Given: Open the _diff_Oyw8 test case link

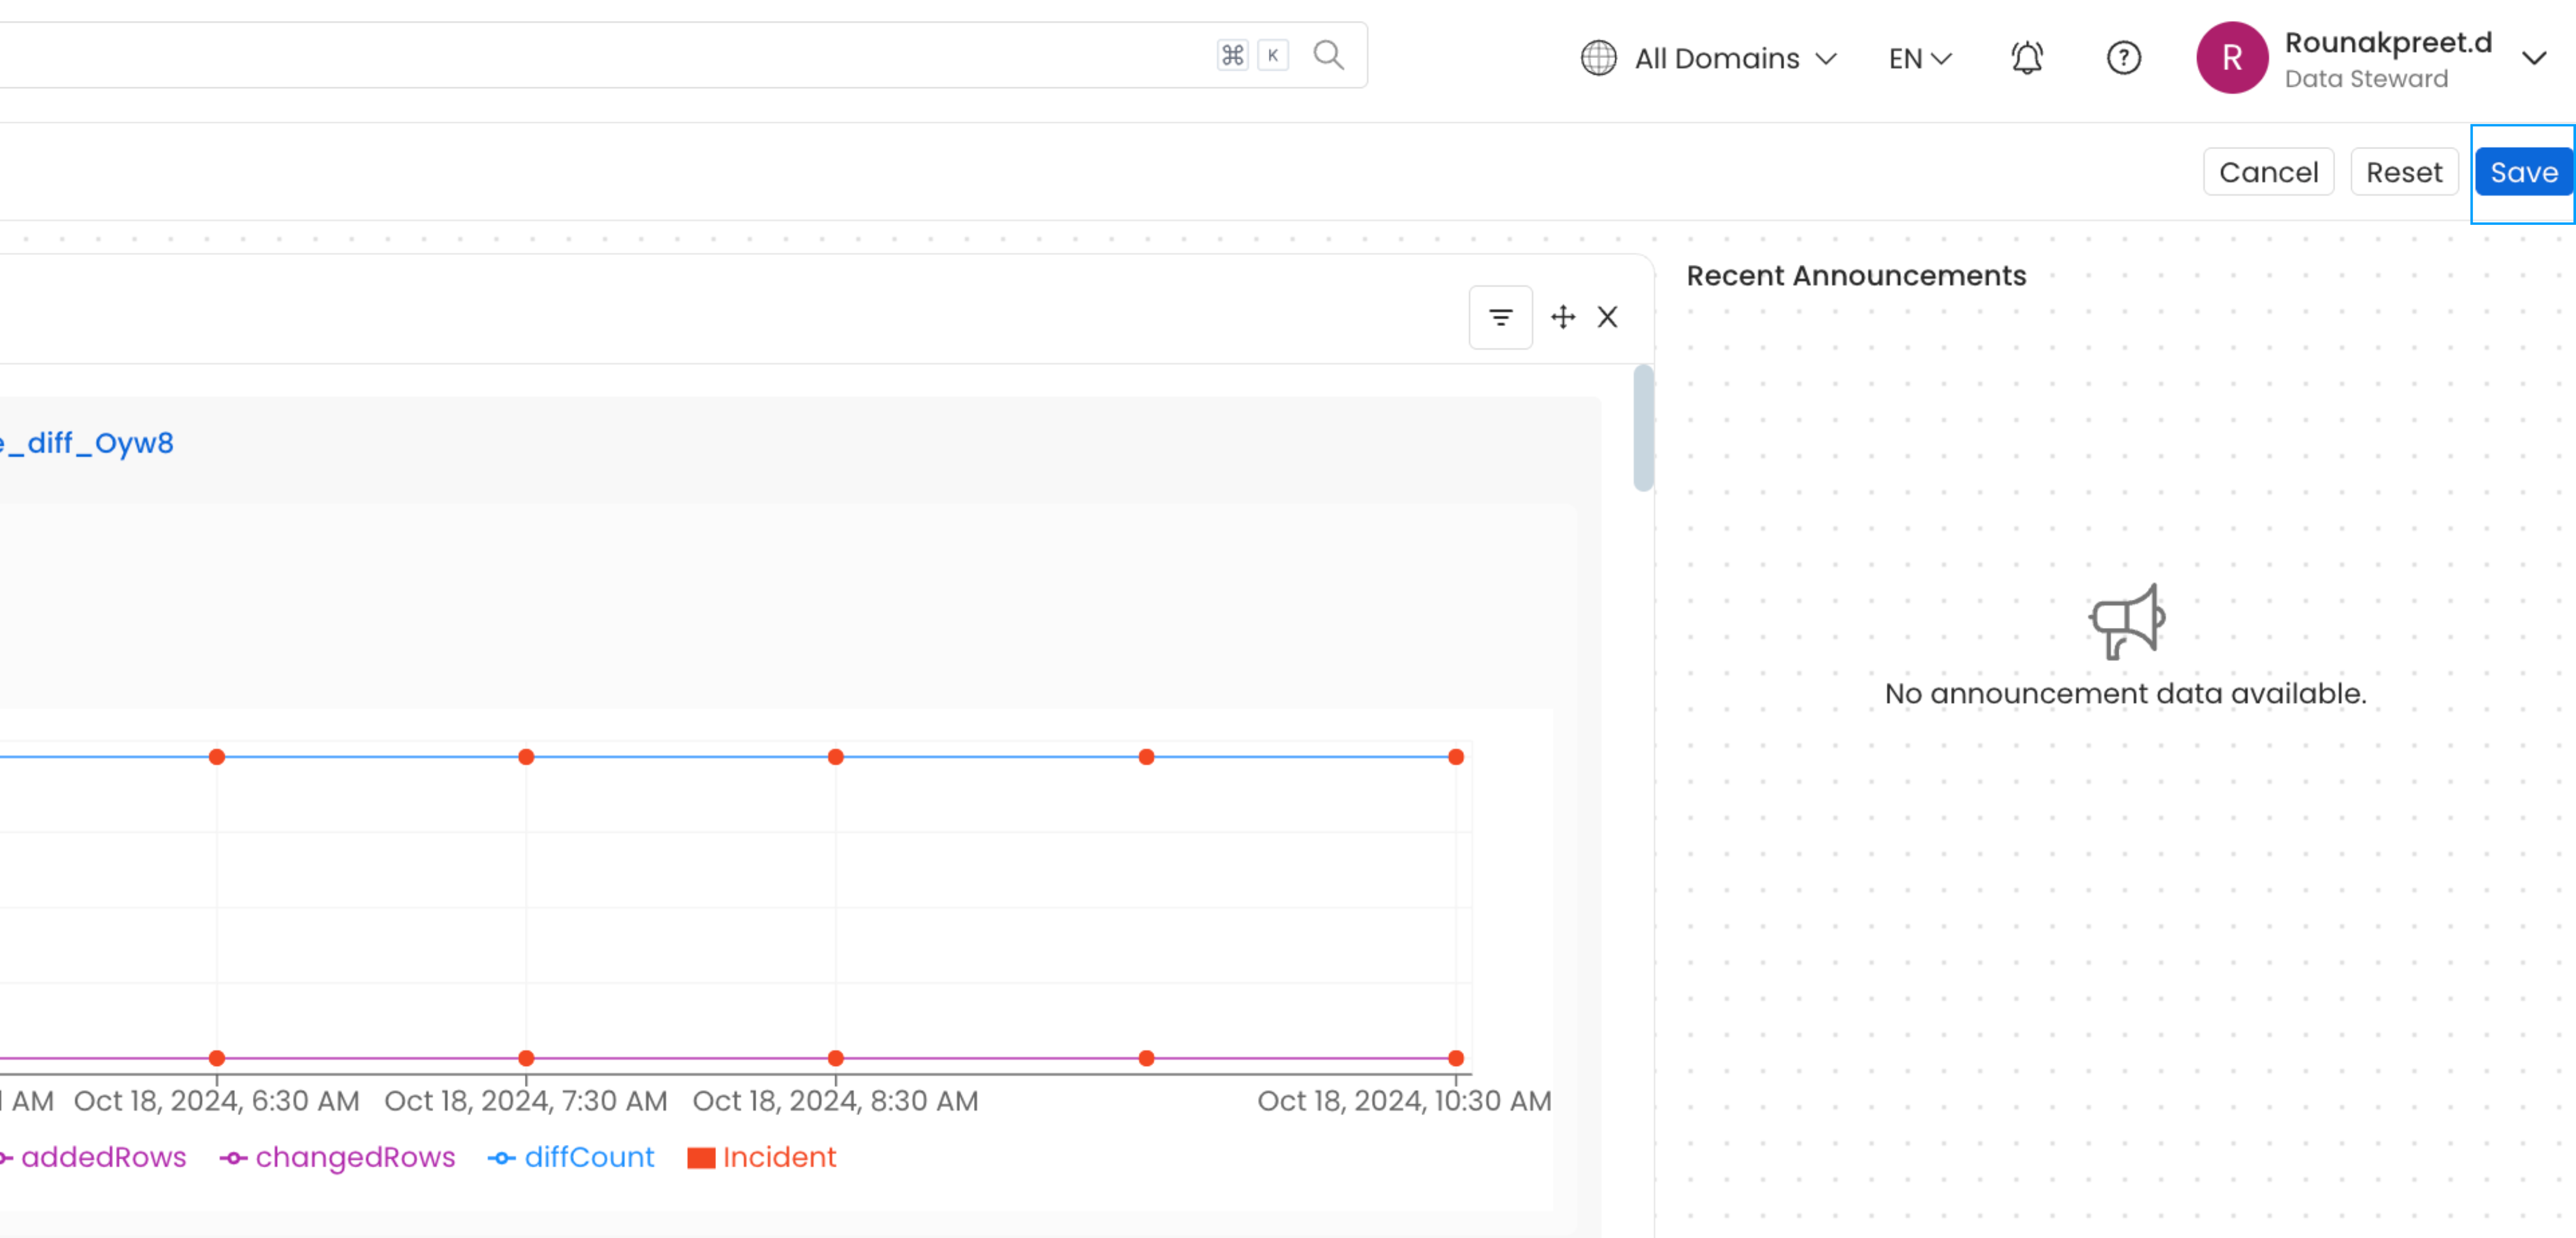Looking at the screenshot, I should click(x=87, y=443).
